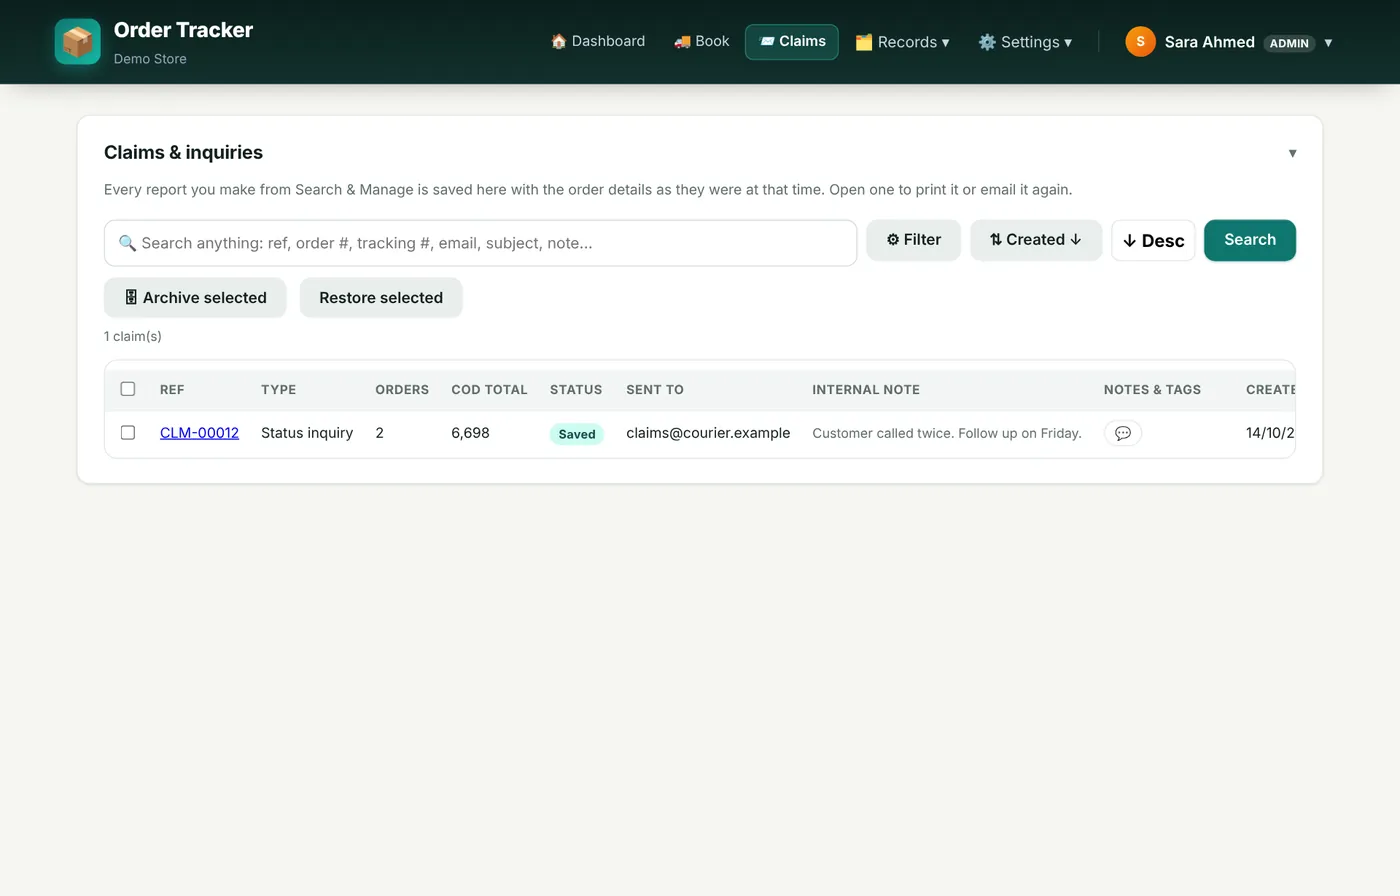The height and width of the screenshot is (896, 1400).
Task: Tick the select-all checkbox in table header
Action: (128, 389)
